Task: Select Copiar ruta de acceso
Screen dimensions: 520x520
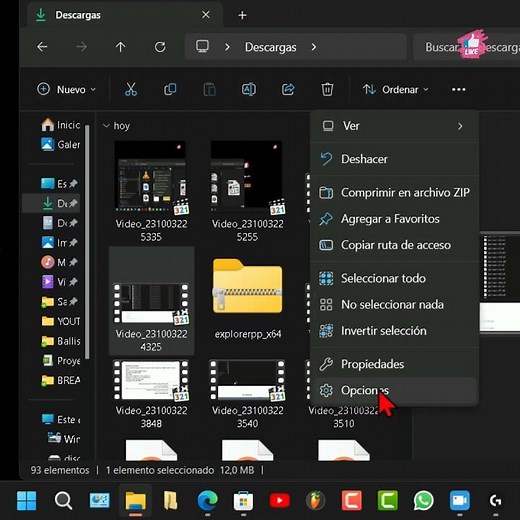Action: pyautogui.click(x=395, y=245)
